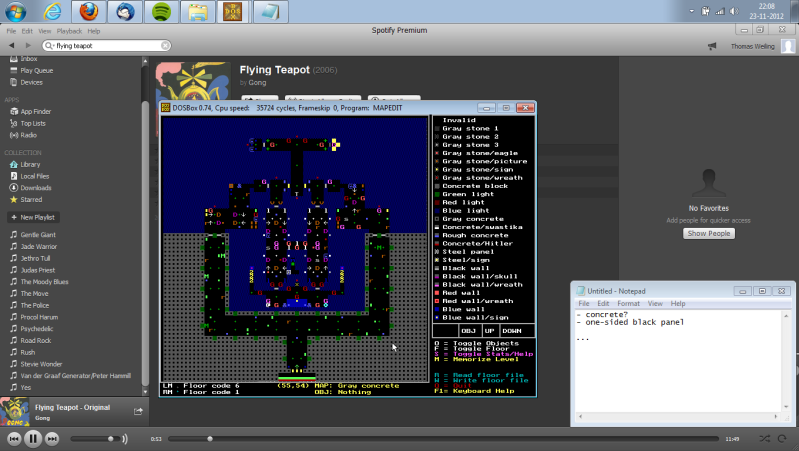Open Notepad Edit menu

point(603,303)
